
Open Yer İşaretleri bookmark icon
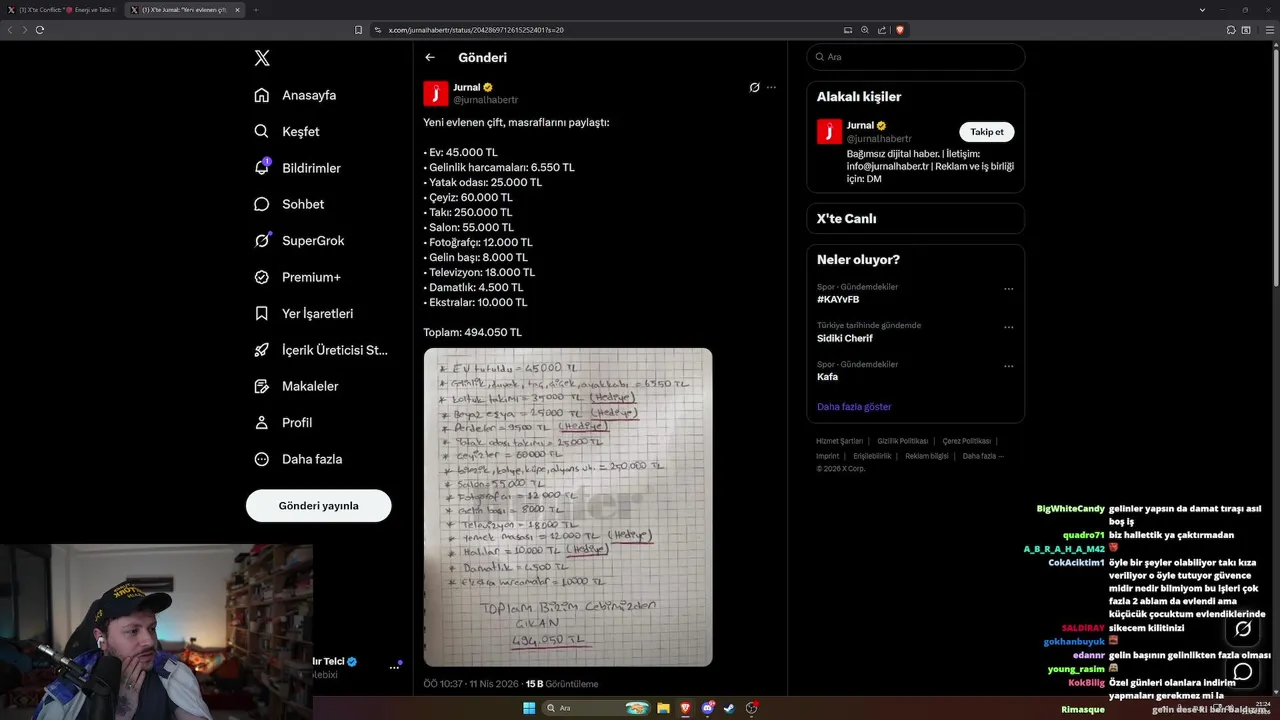click(262, 313)
